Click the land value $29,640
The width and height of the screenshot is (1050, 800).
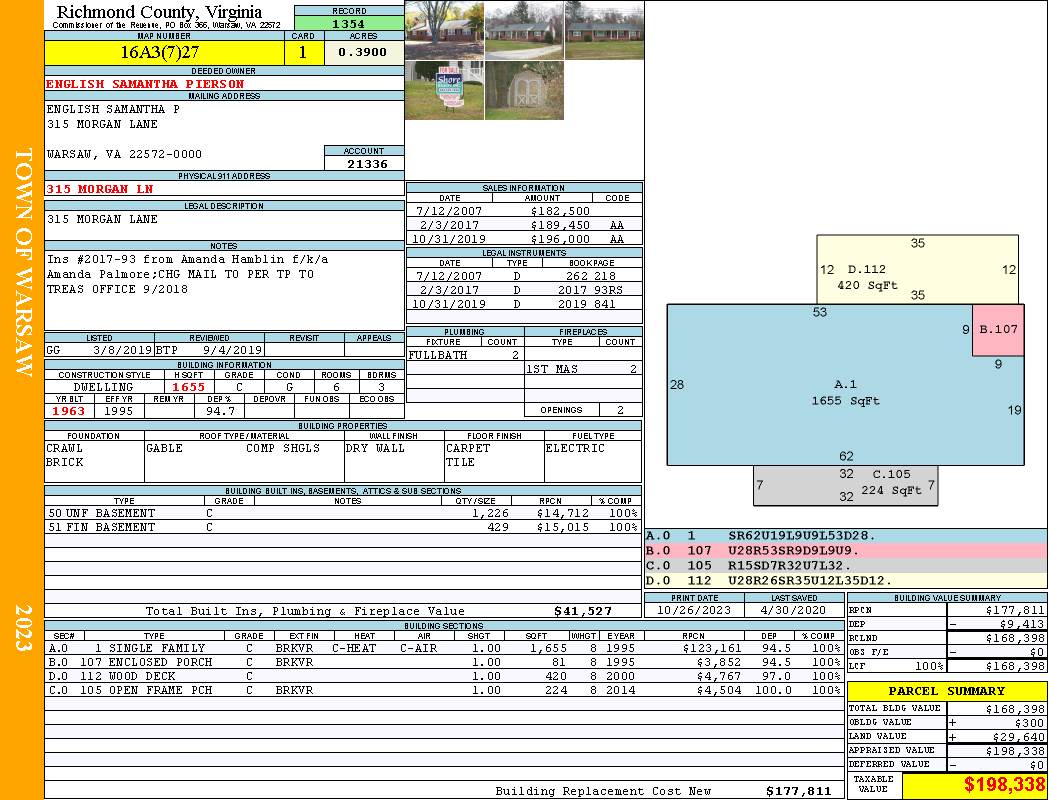tap(1018, 737)
